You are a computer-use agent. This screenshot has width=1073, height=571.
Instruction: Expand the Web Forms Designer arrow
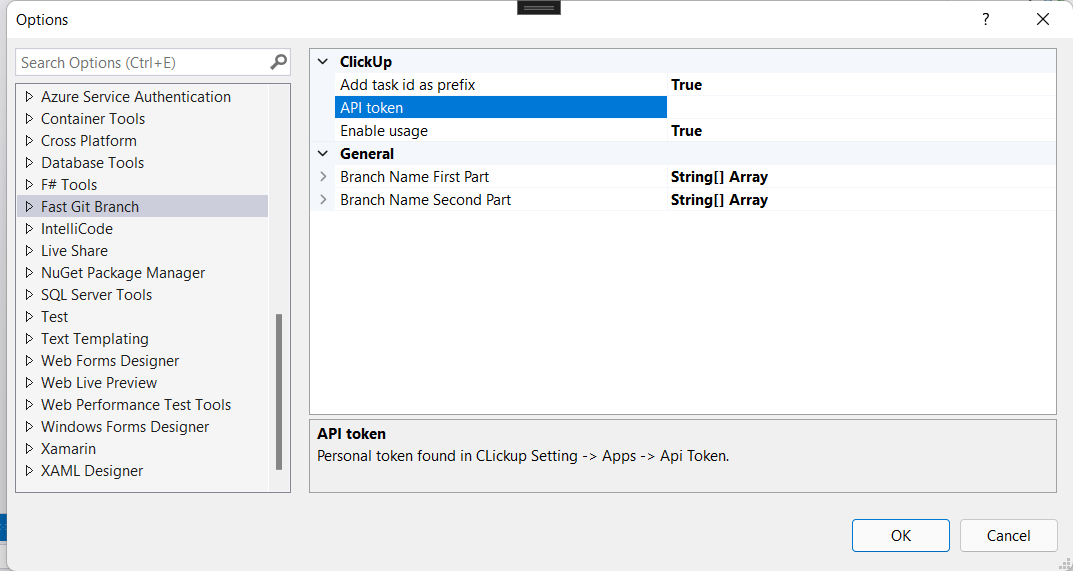[x=29, y=361]
